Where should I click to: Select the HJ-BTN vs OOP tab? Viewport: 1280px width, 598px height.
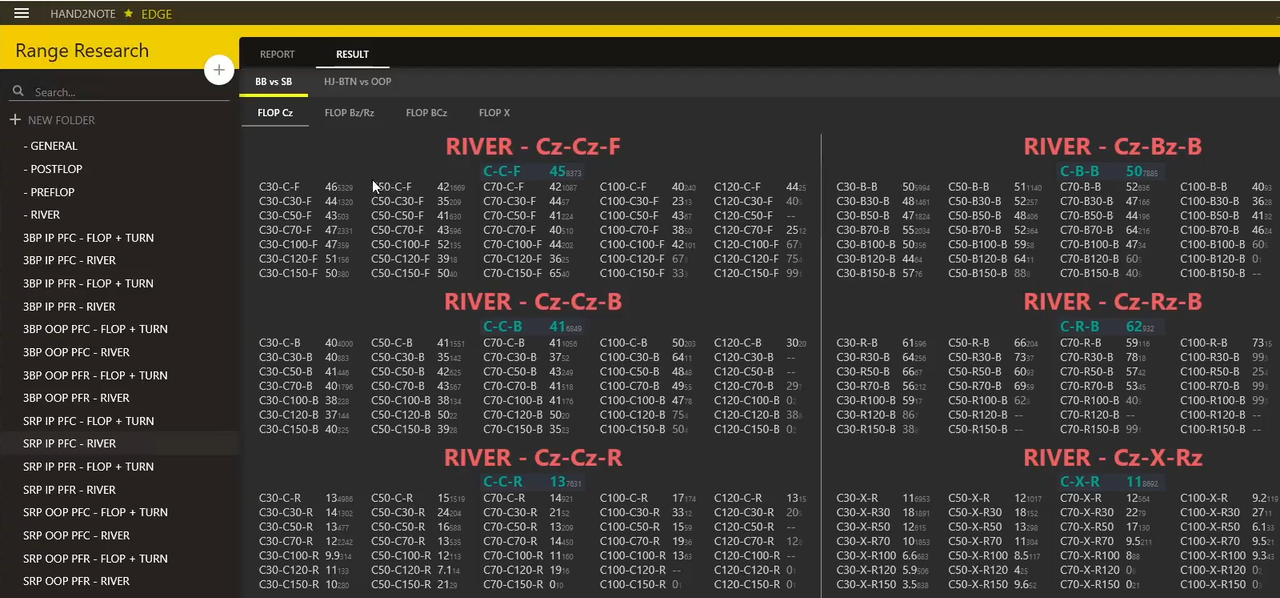click(357, 82)
